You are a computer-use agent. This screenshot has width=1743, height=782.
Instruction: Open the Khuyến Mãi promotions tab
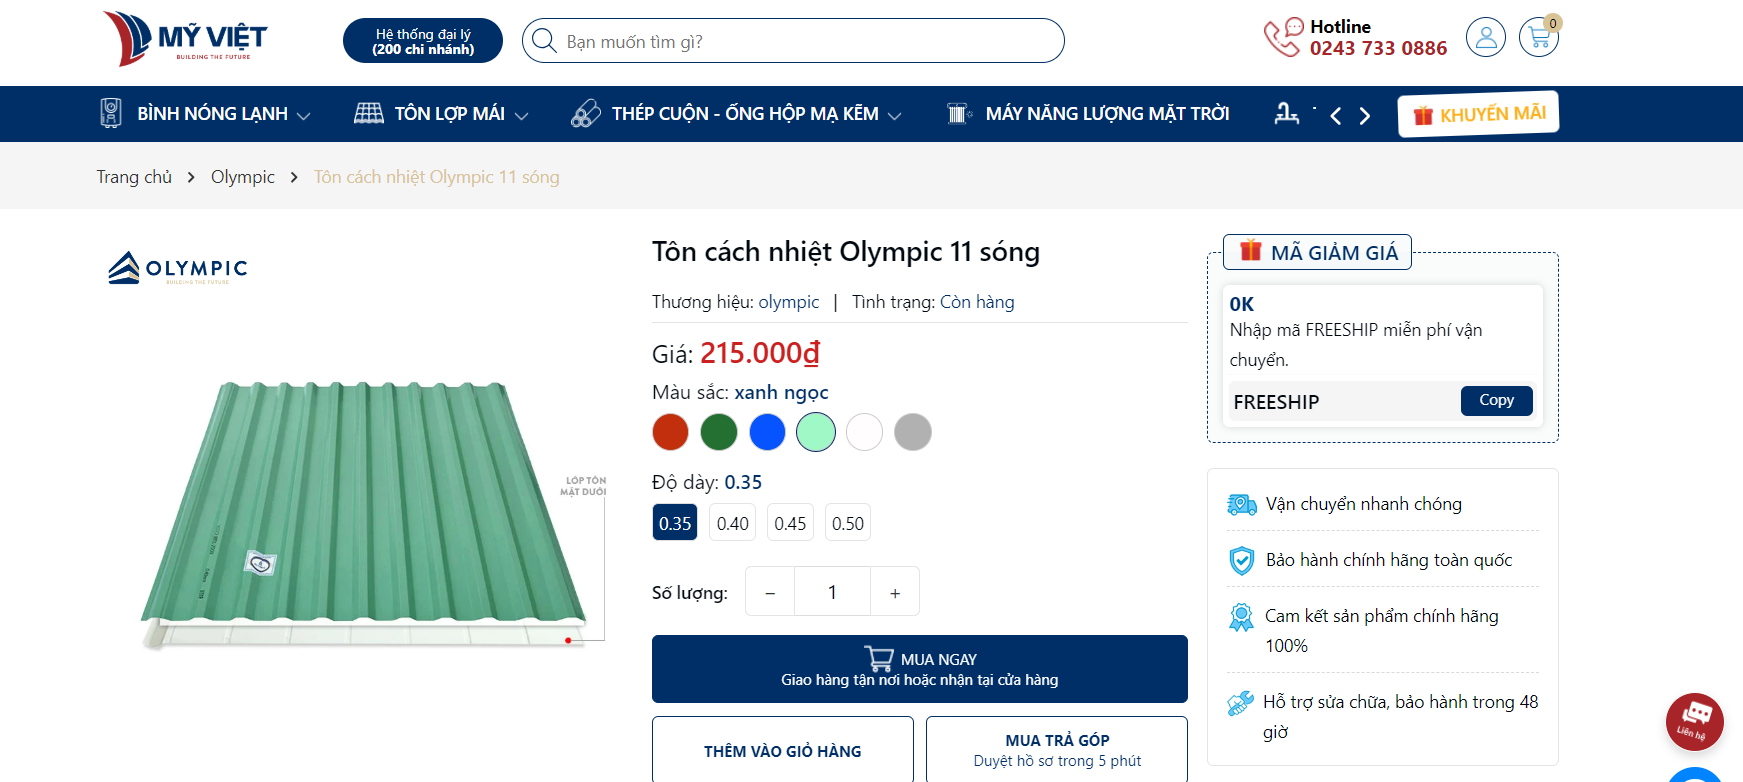1478,115
